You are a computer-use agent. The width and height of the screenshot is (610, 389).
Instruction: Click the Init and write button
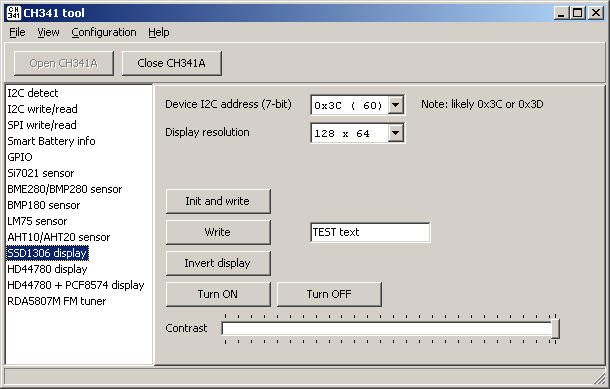pyautogui.click(x=218, y=201)
